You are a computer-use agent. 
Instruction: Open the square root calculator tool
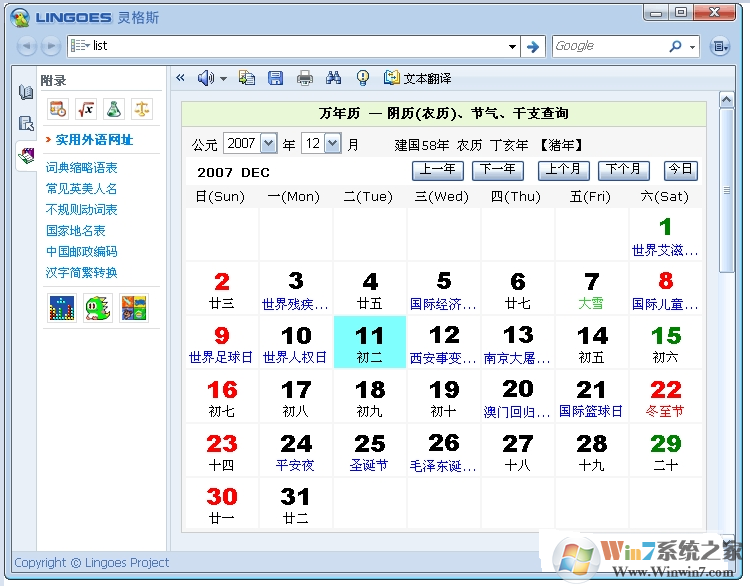(86, 109)
